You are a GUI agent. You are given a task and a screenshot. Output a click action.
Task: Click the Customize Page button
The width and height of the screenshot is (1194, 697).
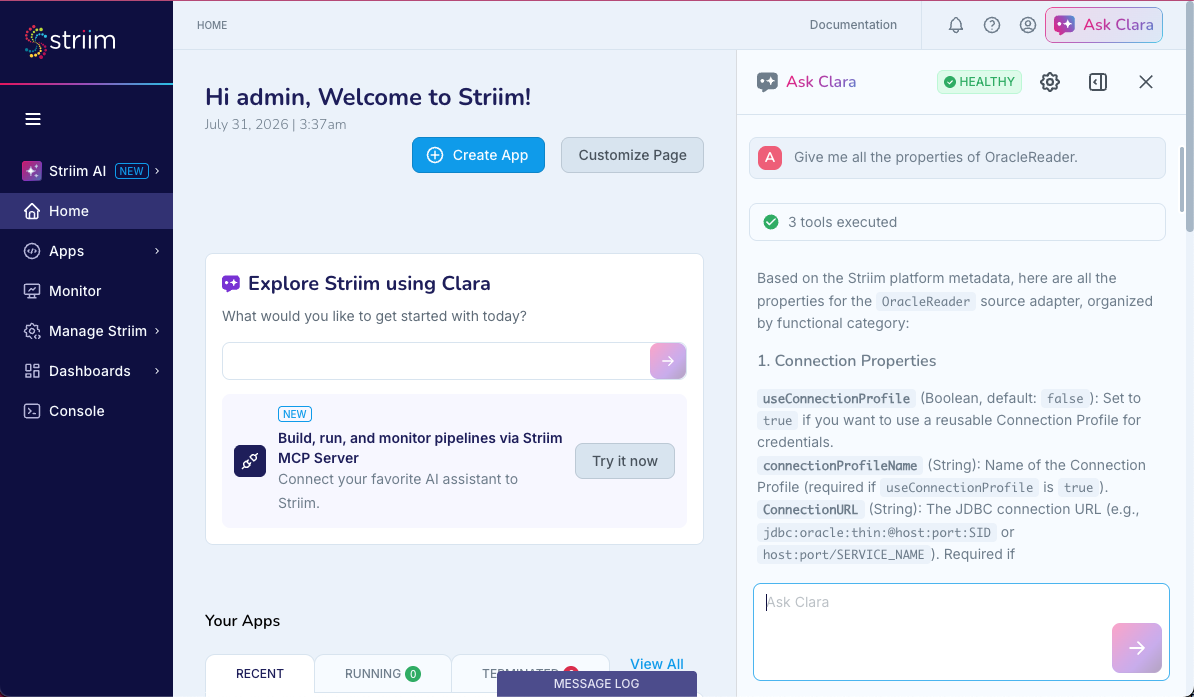pyautogui.click(x=632, y=155)
